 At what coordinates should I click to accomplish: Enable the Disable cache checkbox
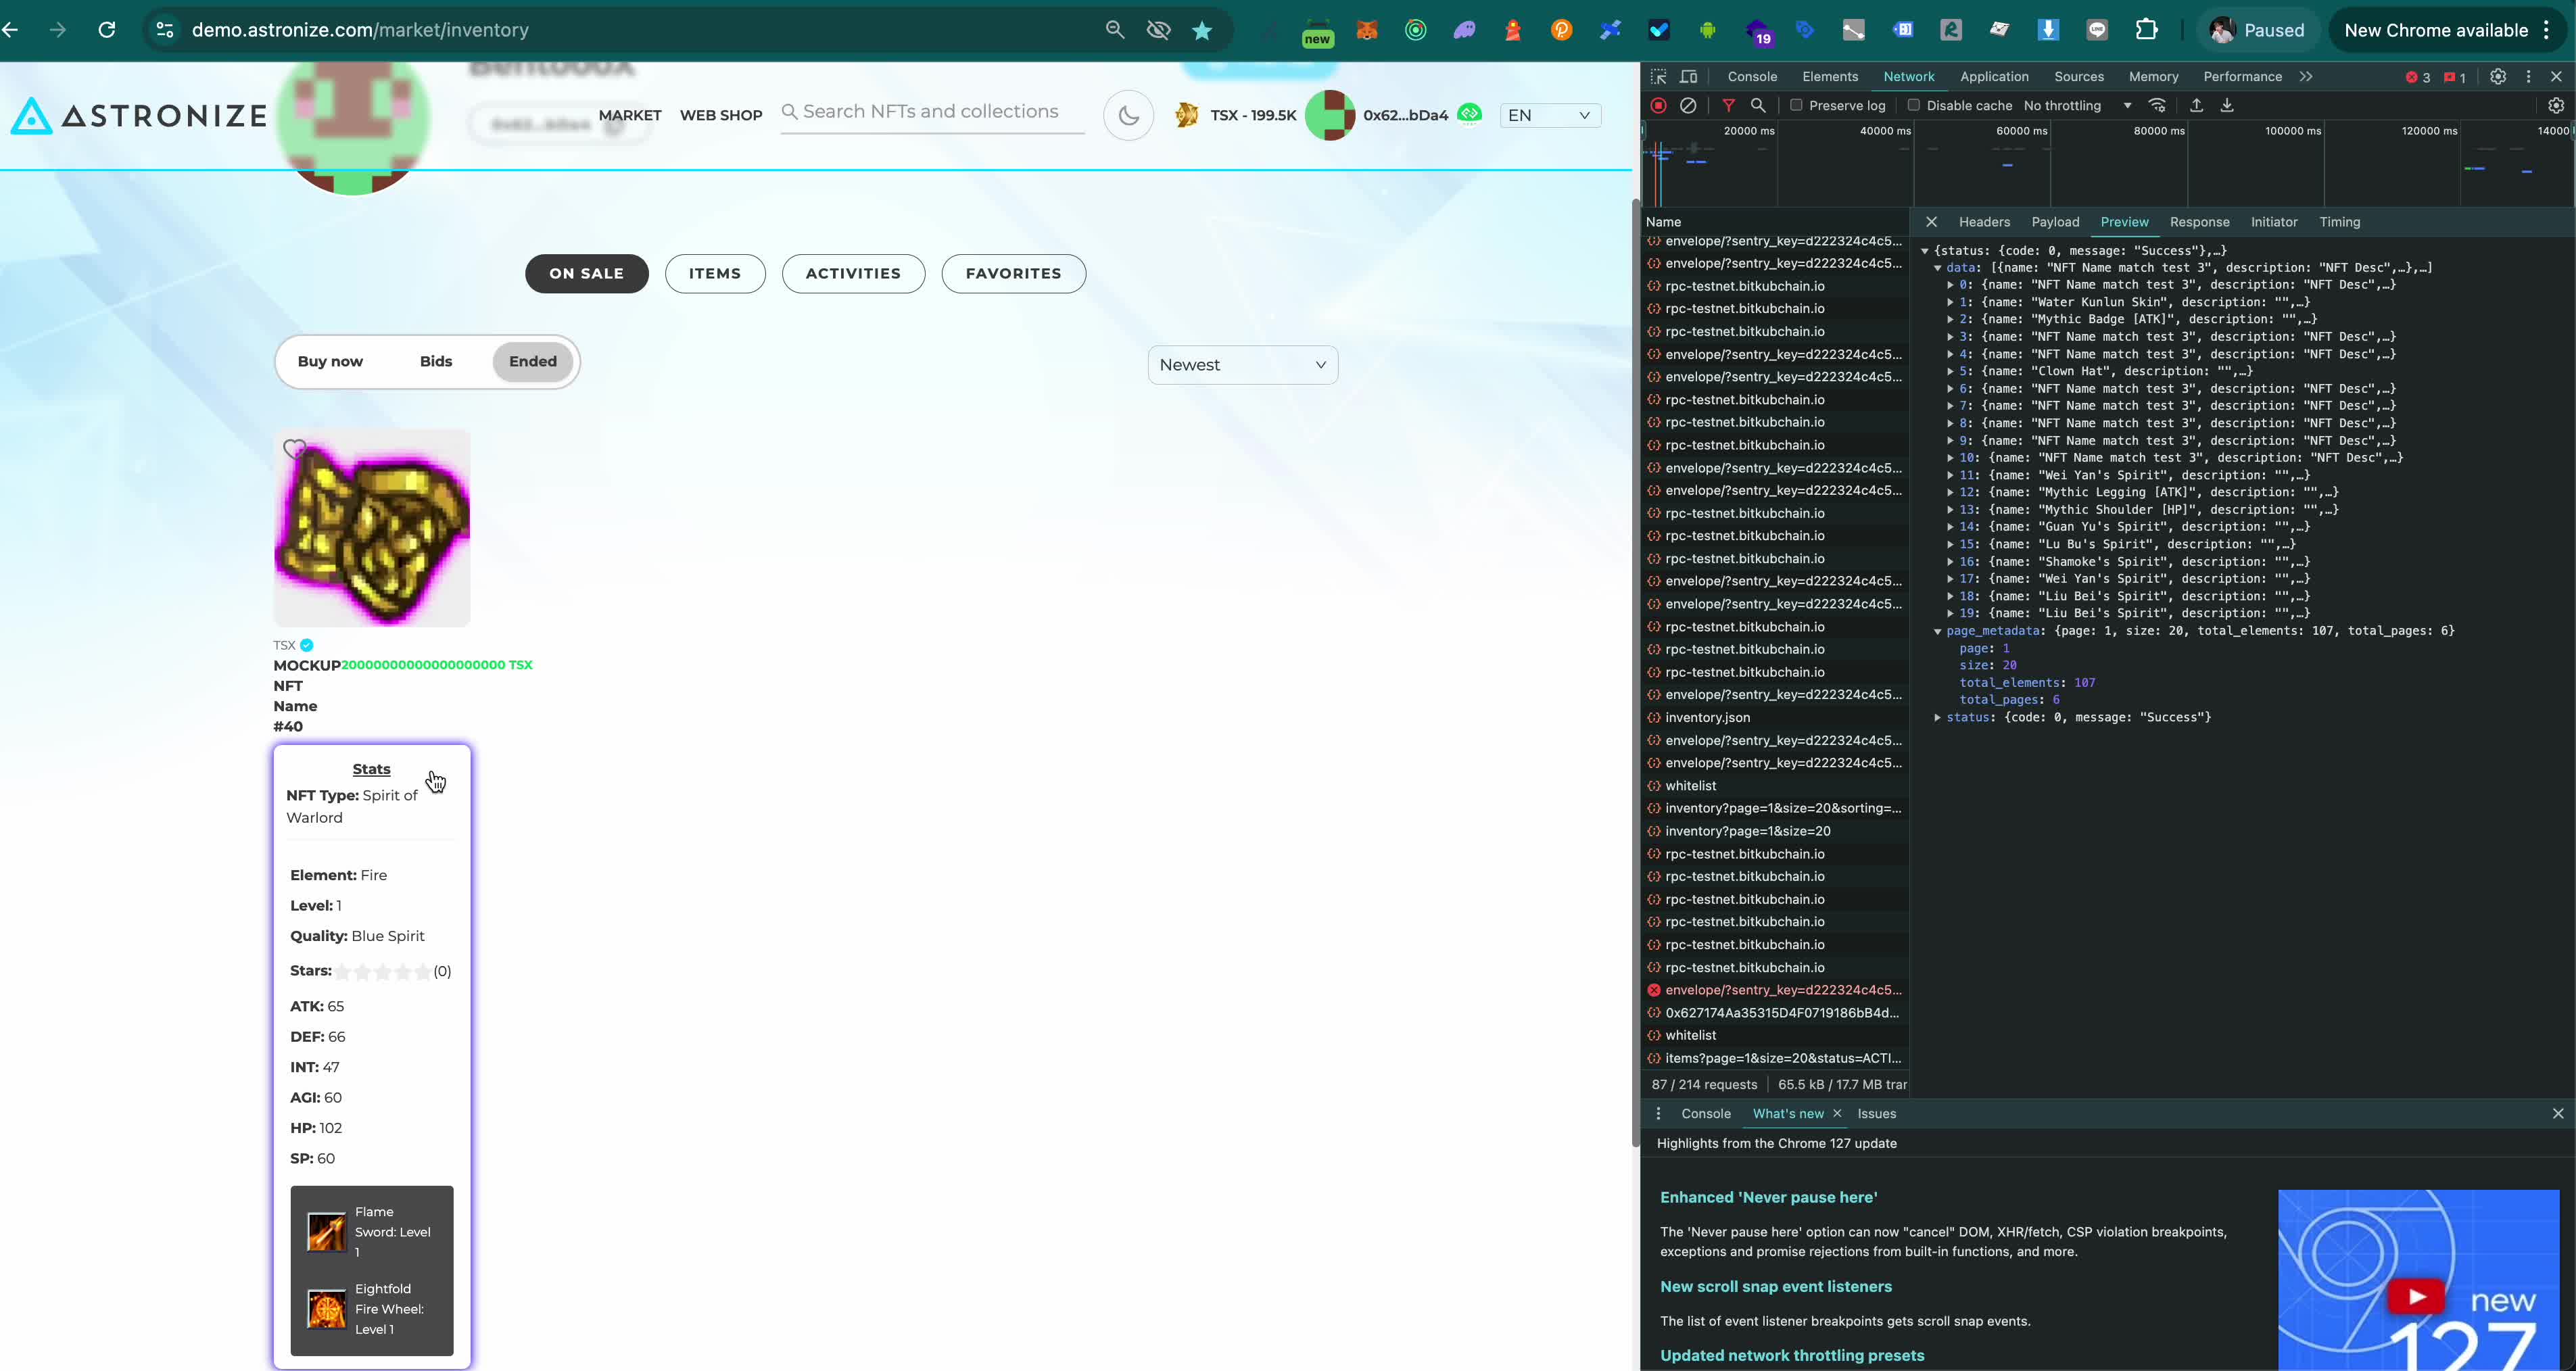(1913, 105)
